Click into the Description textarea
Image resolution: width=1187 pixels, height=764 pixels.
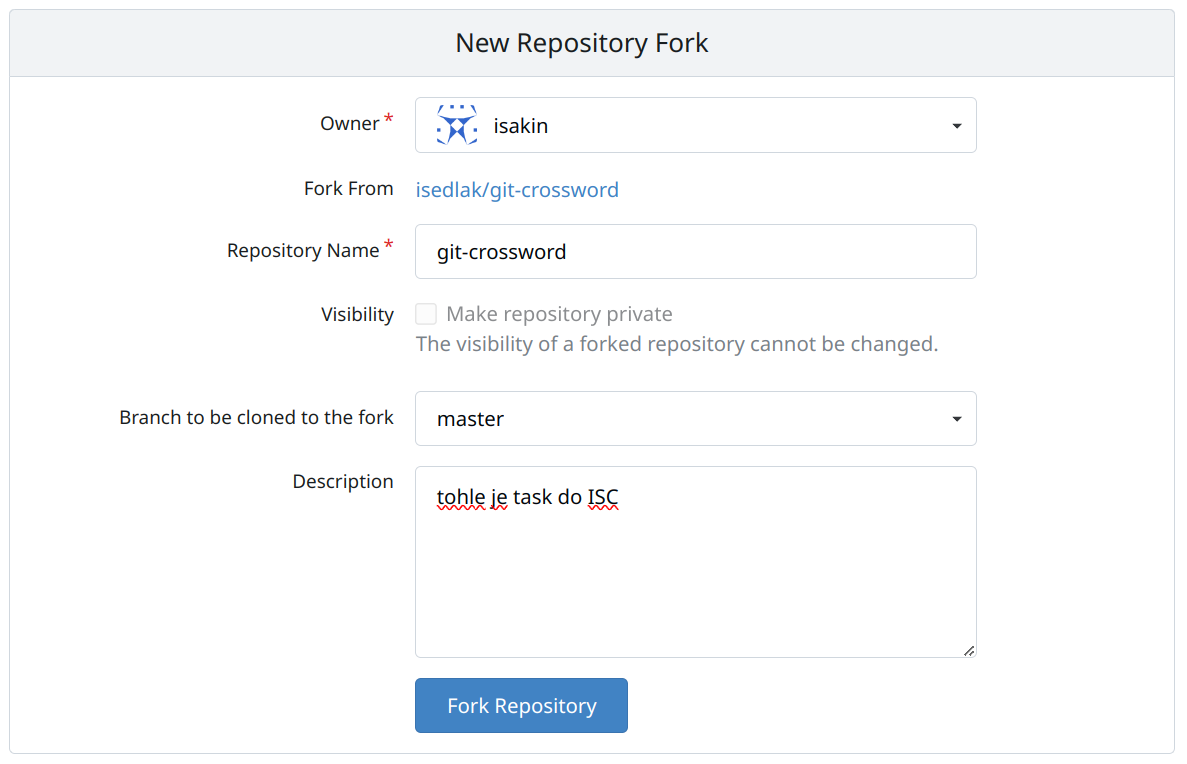click(696, 562)
